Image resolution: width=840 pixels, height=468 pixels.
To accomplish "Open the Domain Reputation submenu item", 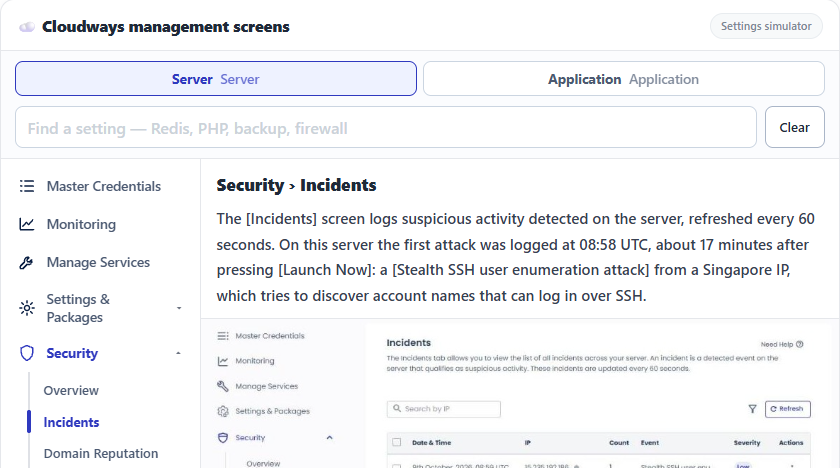I will [x=101, y=454].
